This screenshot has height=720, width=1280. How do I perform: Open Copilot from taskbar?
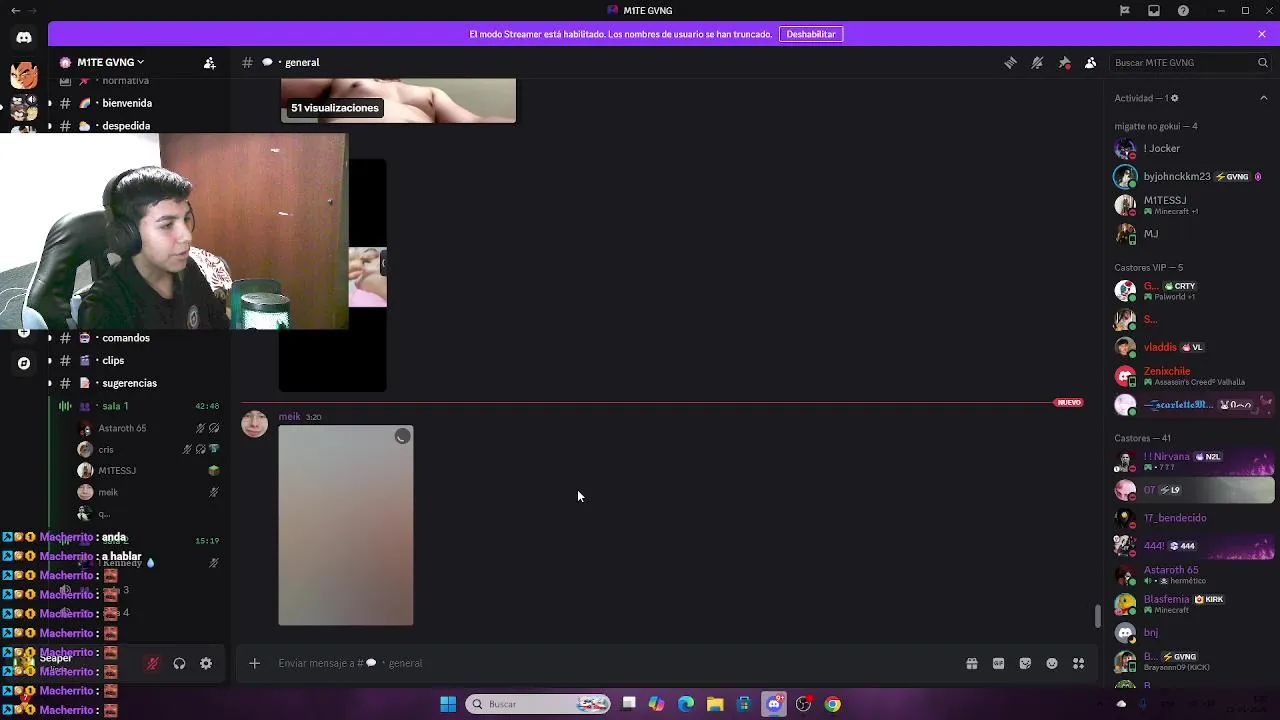(x=657, y=704)
